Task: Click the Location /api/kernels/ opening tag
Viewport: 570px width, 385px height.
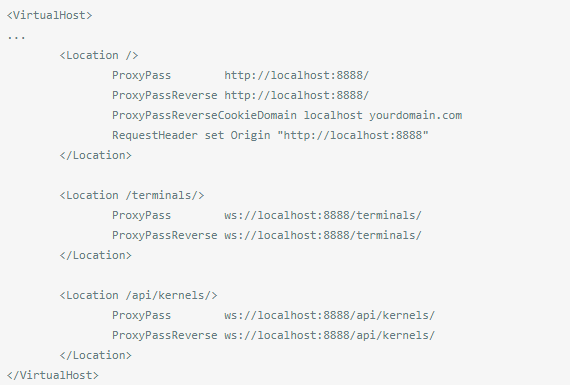Action: [139, 295]
